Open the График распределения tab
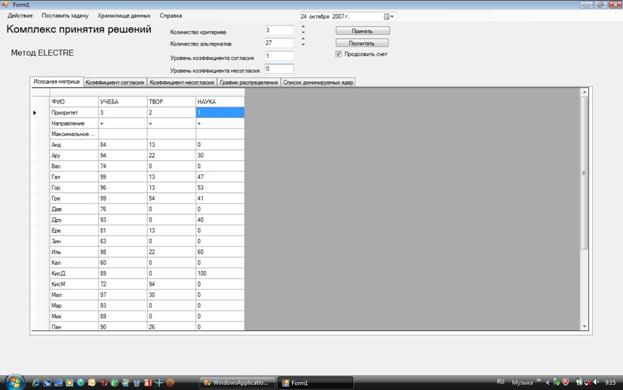This screenshot has height=390, width=623. [x=249, y=82]
